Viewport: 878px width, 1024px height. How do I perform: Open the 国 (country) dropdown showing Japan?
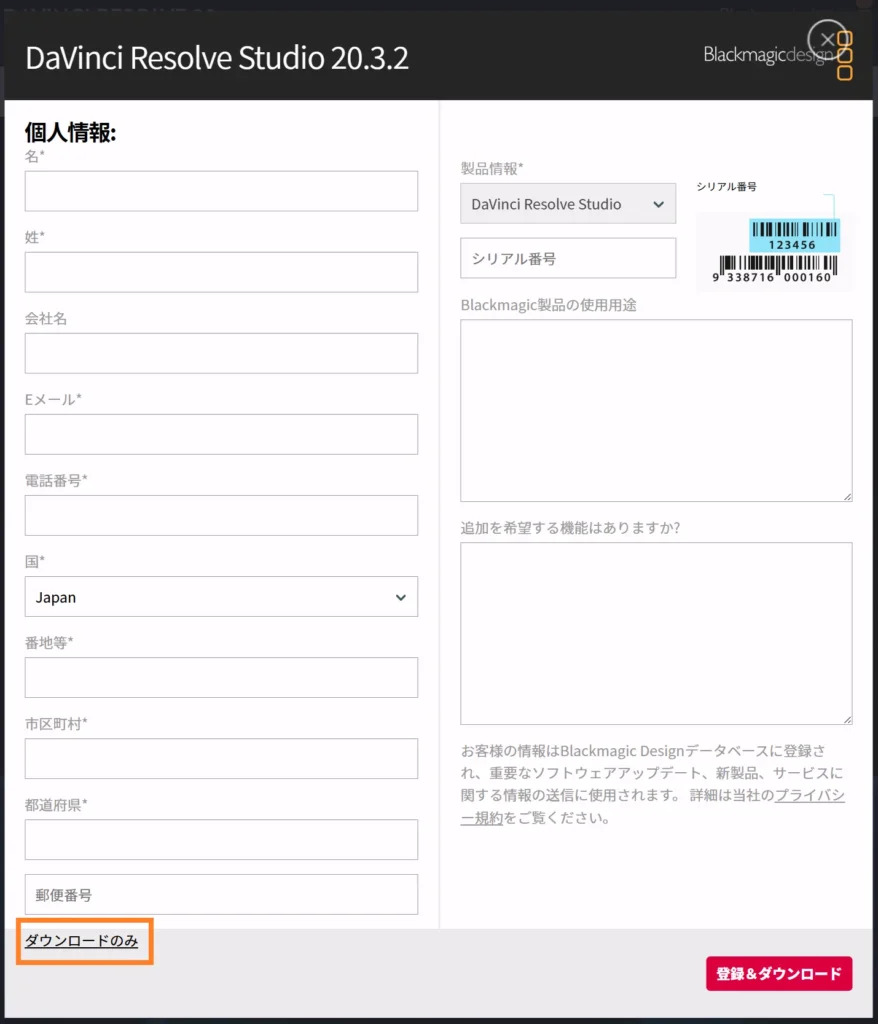point(221,597)
